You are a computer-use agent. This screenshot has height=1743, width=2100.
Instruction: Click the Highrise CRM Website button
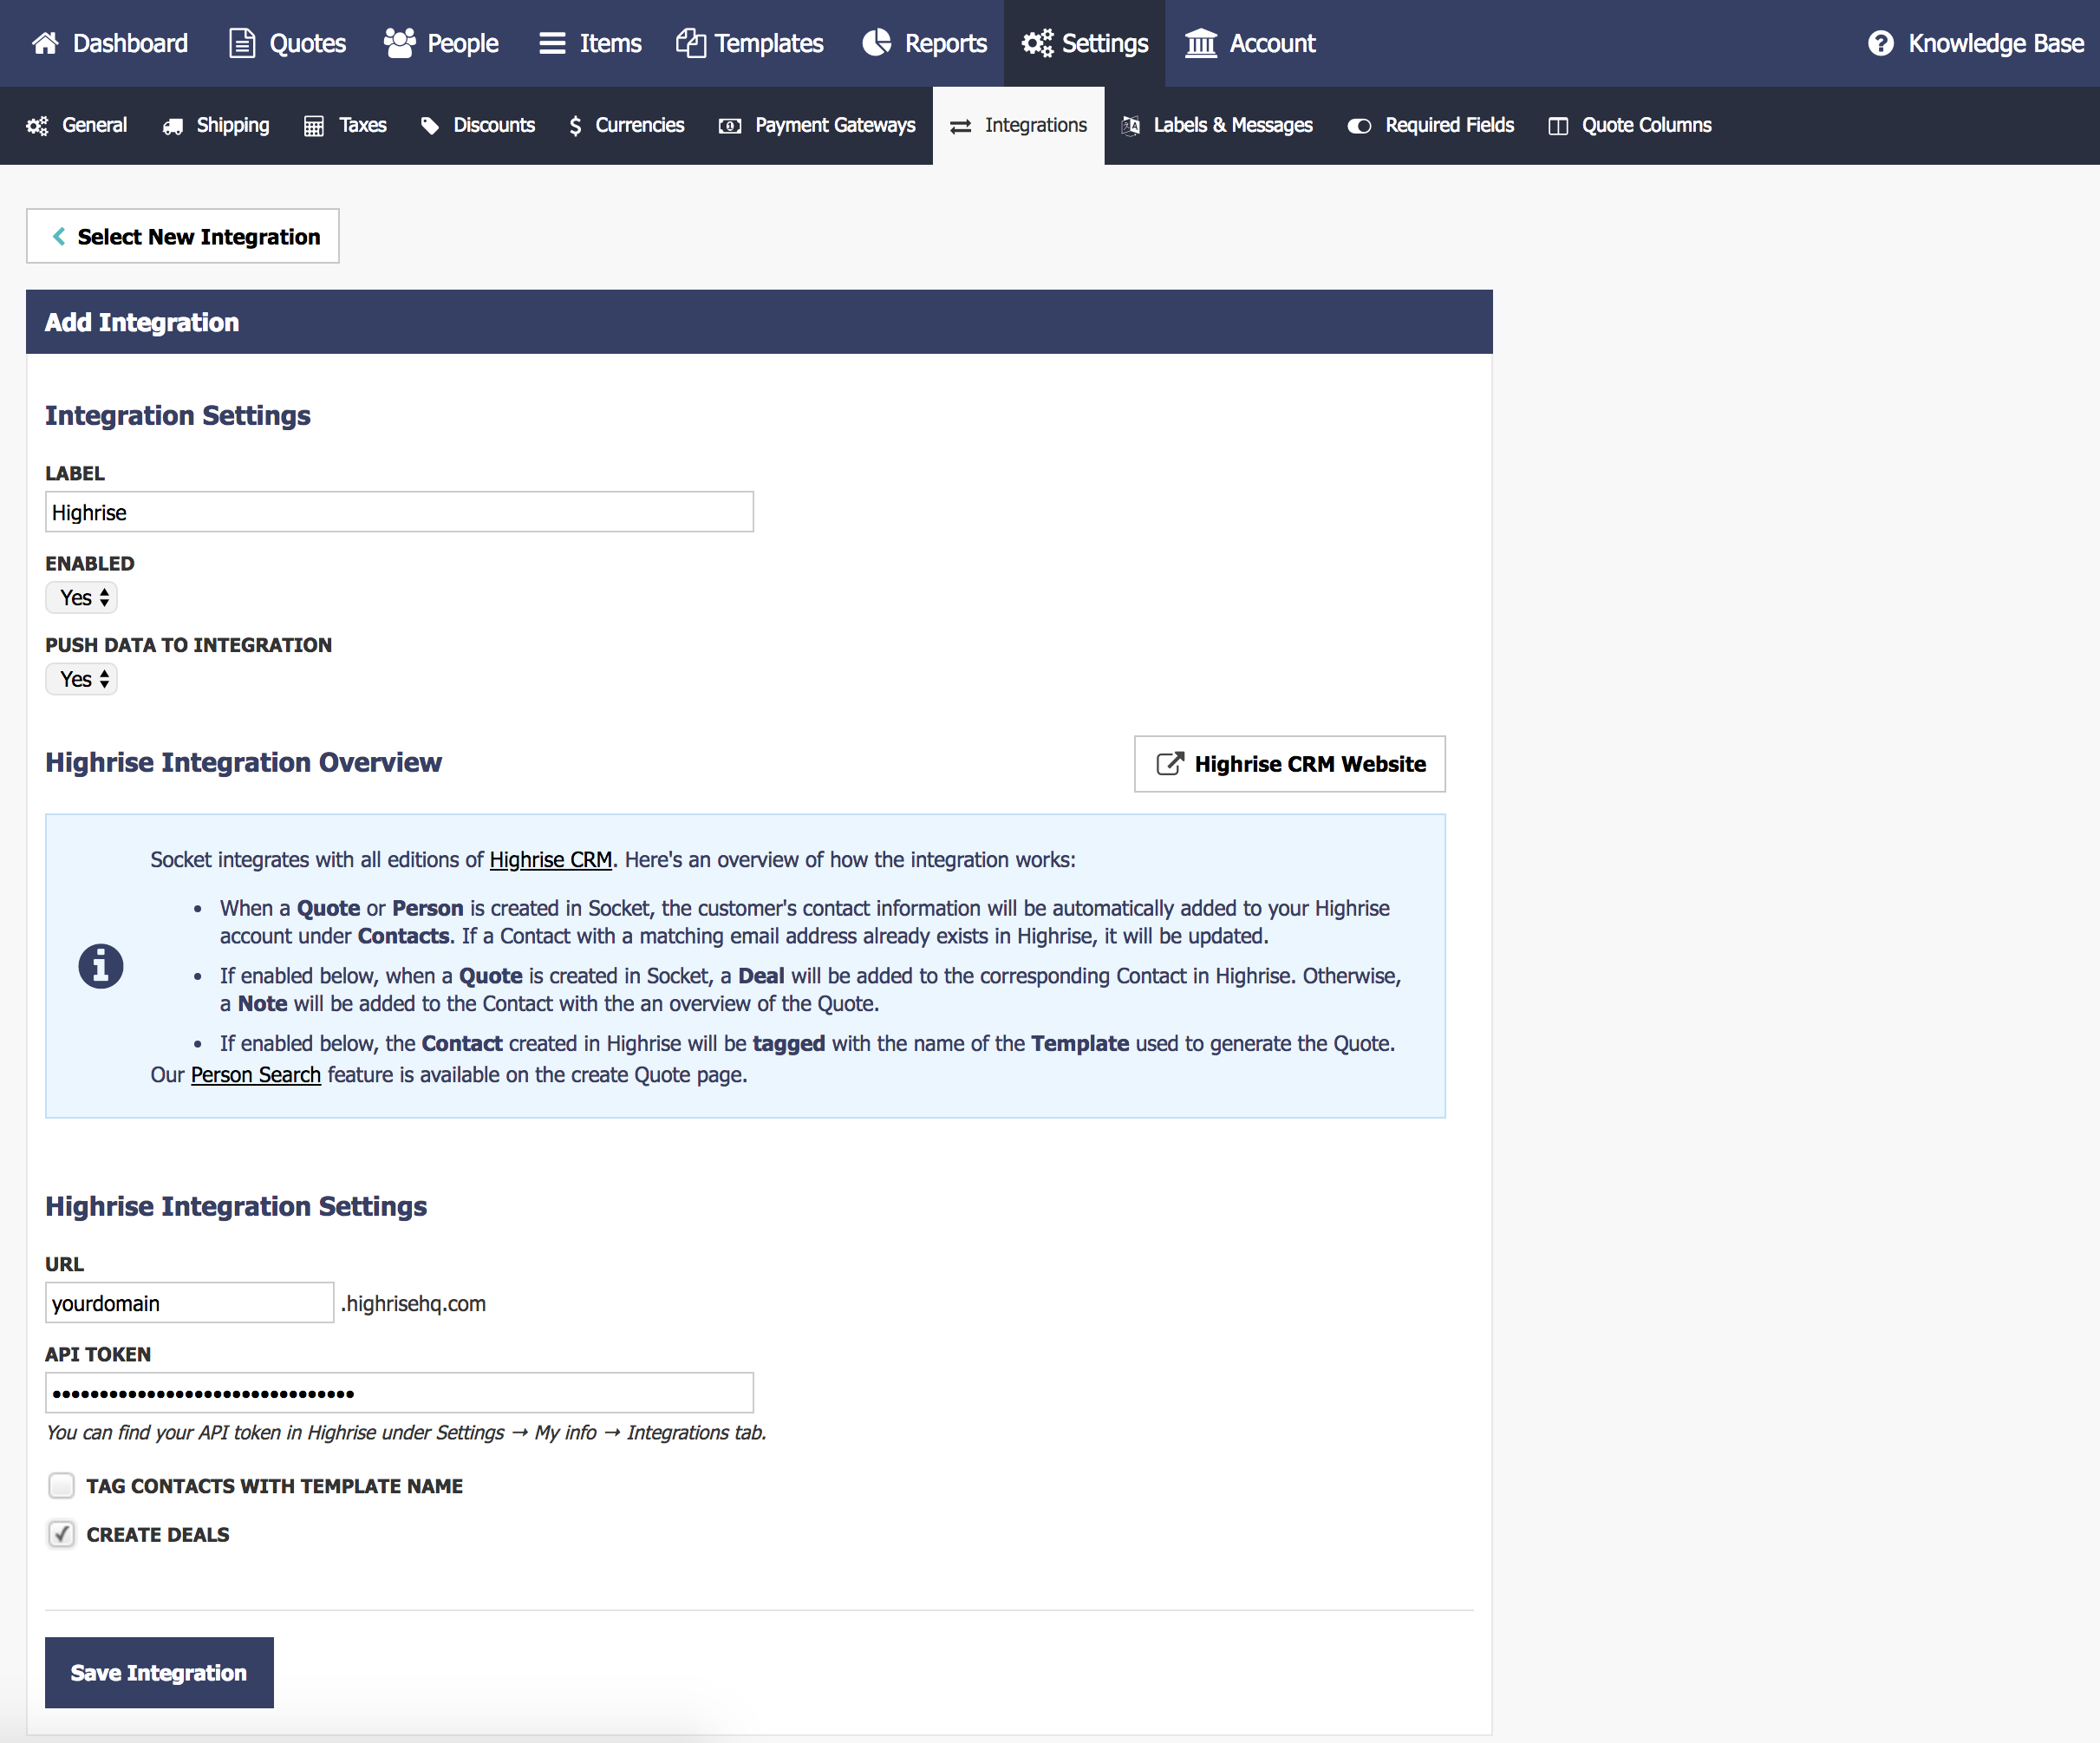(1290, 764)
